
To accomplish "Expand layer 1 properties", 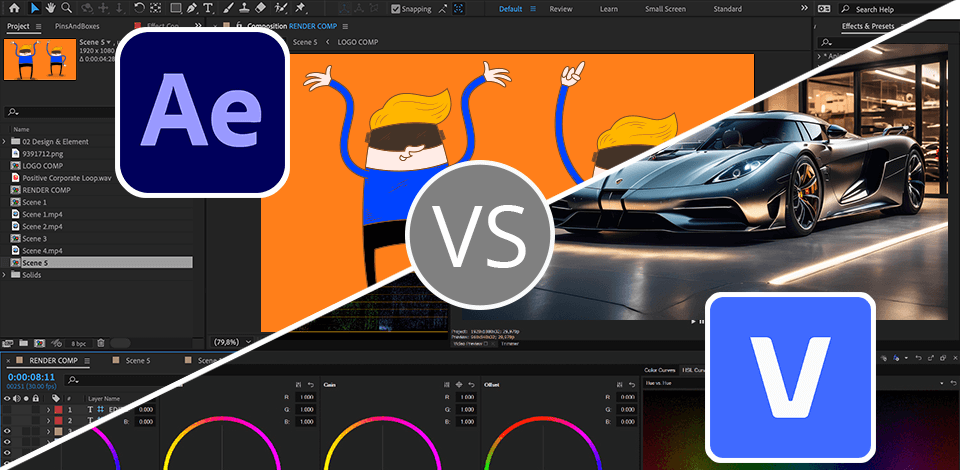I will coord(48,409).
